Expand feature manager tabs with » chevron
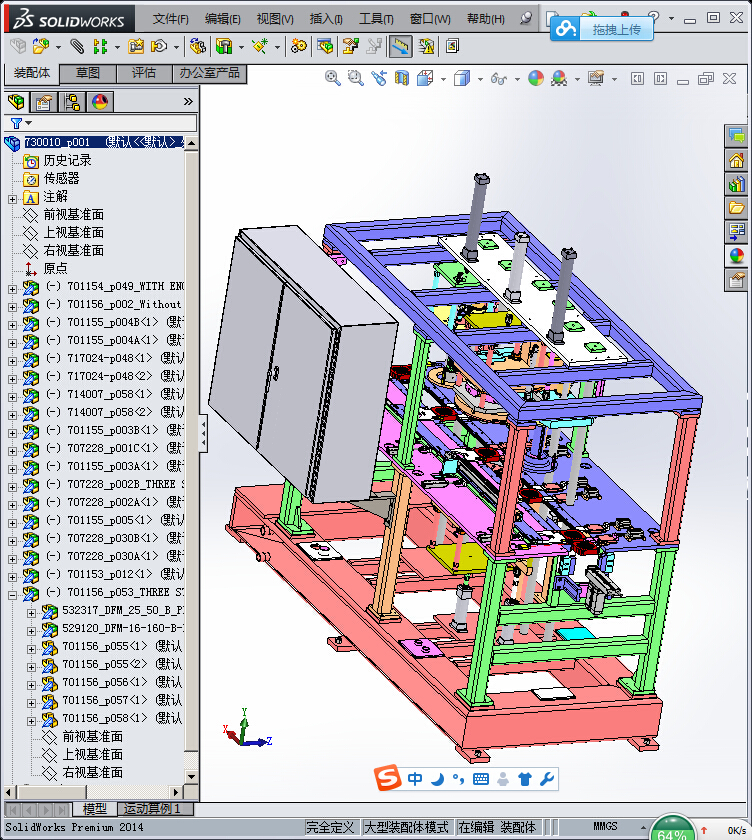Screen dimensions: 752x840 point(188,101)
